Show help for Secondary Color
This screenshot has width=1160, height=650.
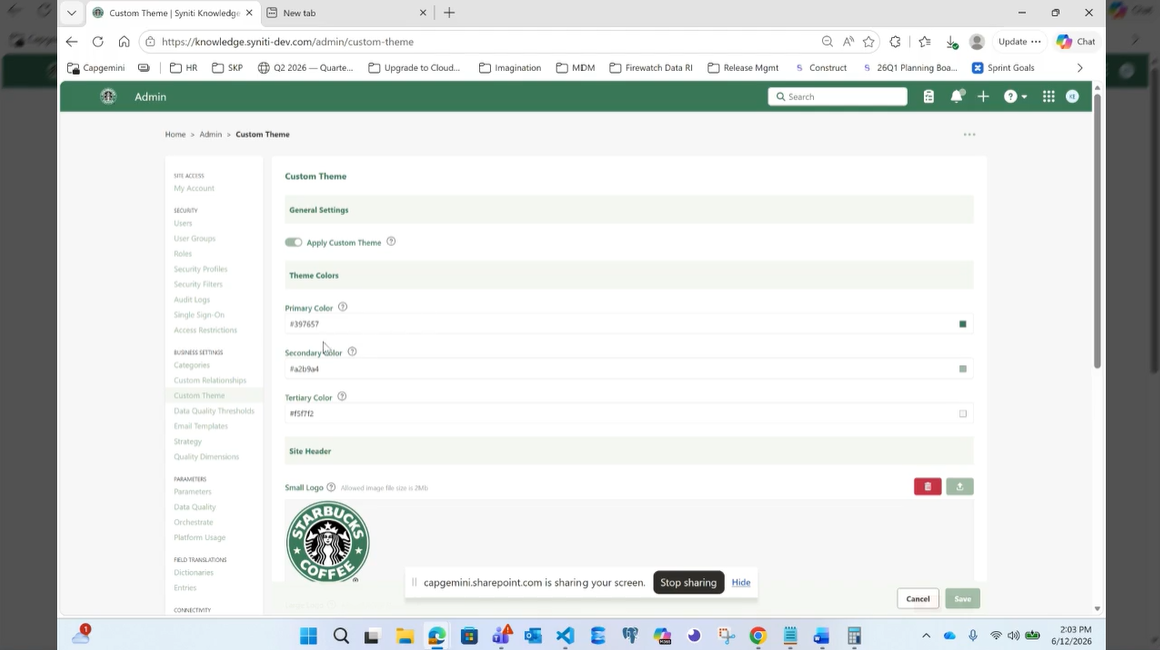point(352,352)
